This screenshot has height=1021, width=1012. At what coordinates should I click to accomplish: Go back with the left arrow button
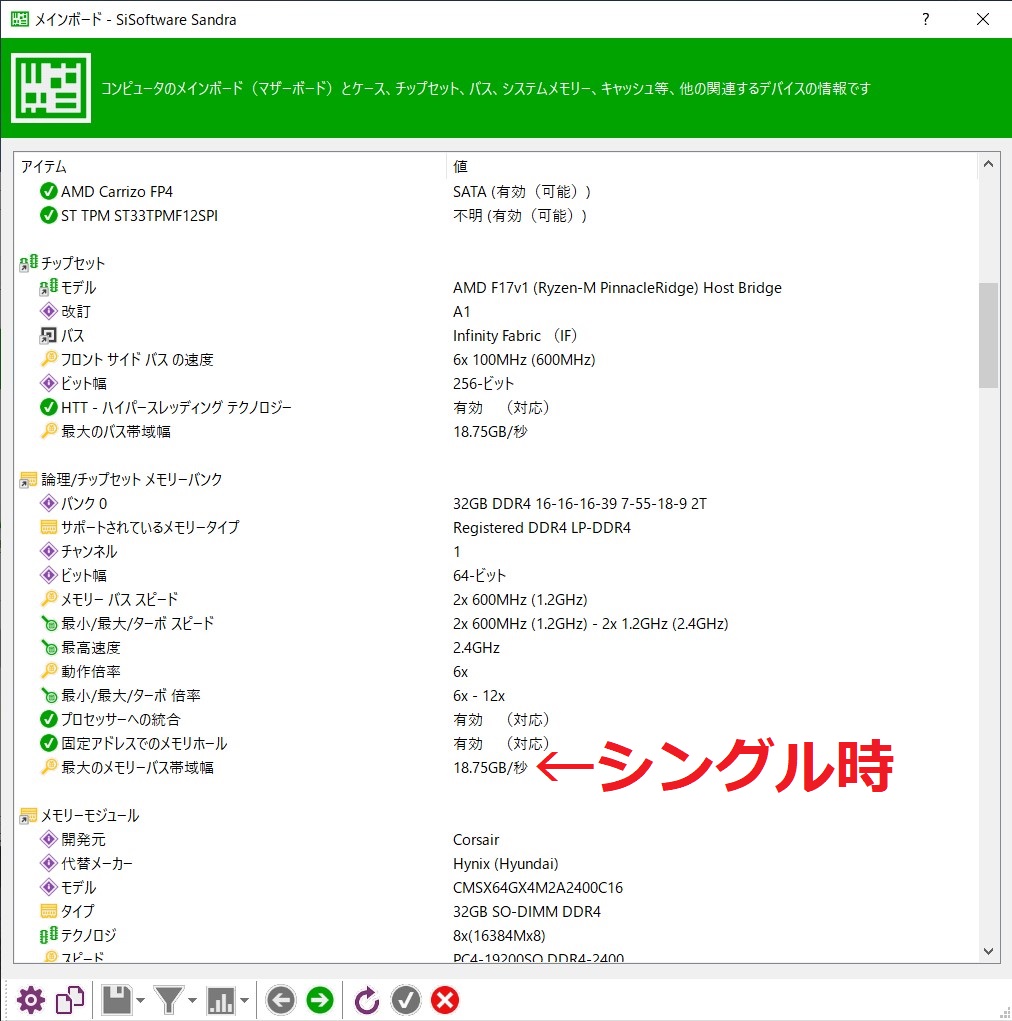tap(281, 1000)
